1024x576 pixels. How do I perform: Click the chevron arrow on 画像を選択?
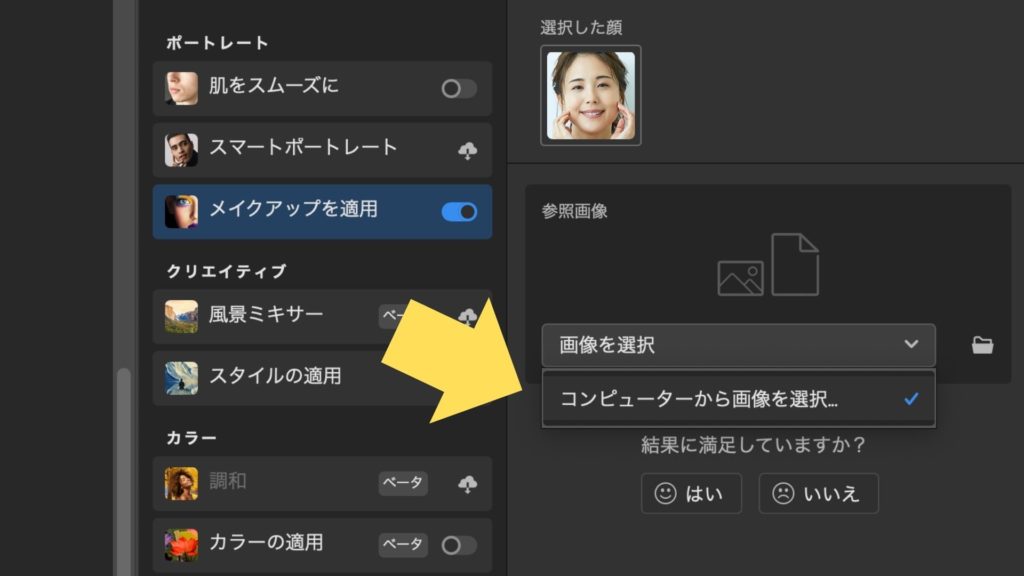[x=910, y=344]
